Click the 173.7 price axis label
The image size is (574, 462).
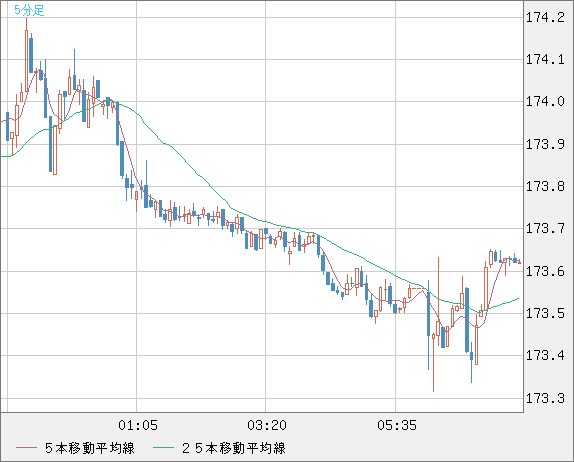(545, 228)
